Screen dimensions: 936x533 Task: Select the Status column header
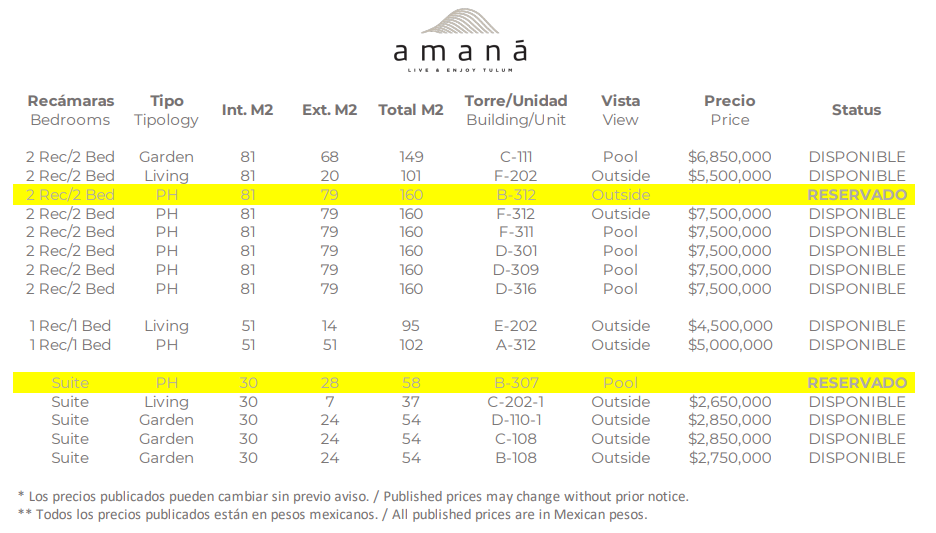[856, 110]
